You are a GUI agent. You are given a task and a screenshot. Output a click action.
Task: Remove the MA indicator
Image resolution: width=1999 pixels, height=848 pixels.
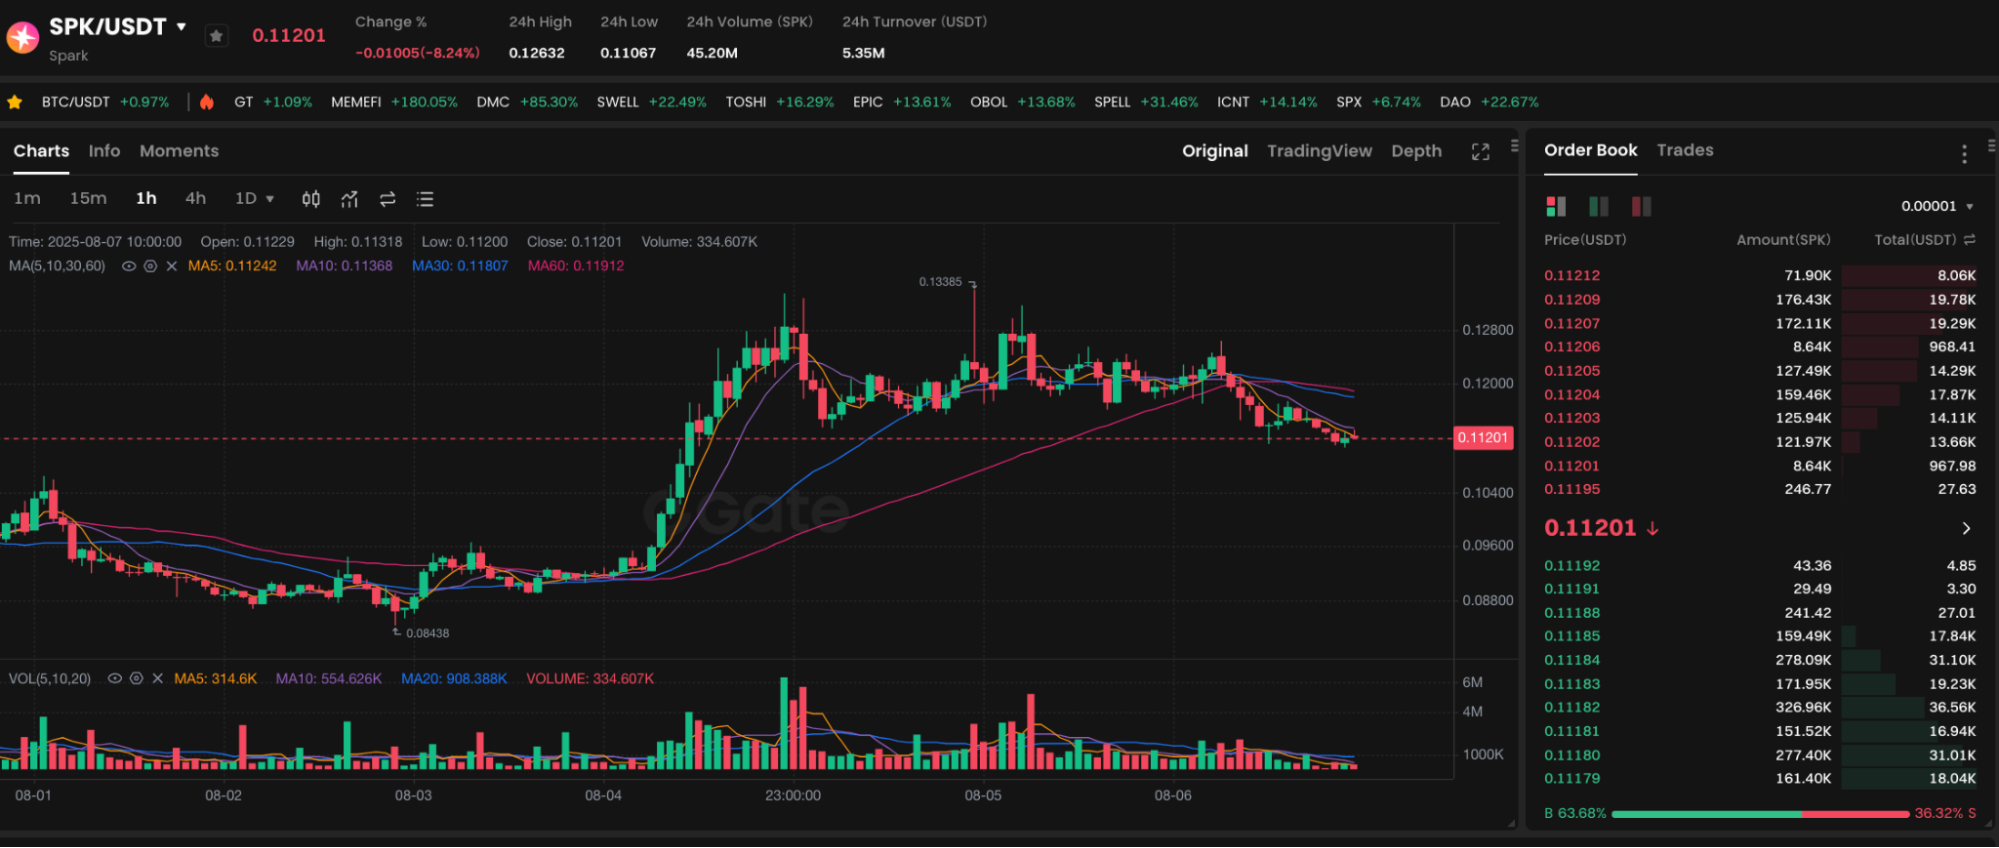(171, 266)
